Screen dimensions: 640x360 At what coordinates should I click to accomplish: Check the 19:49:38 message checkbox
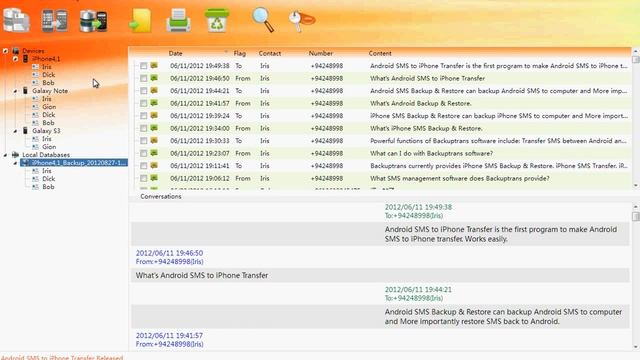click(143, 66)
